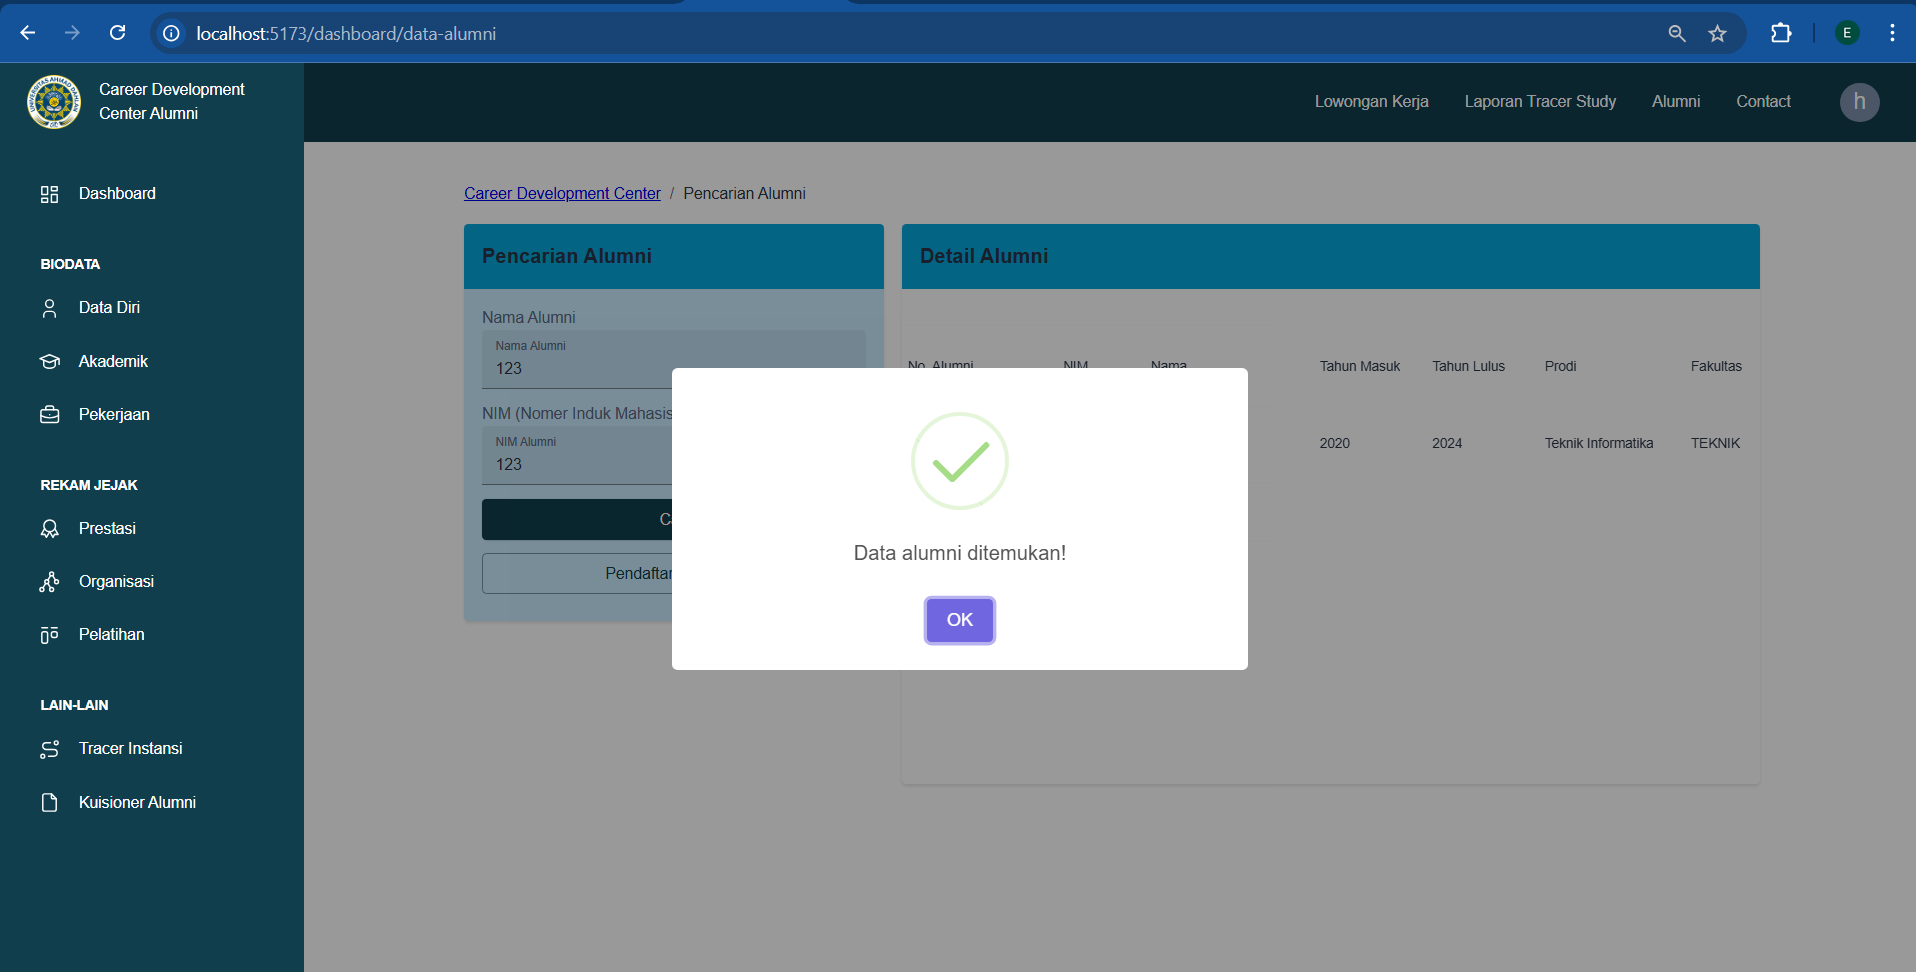Click the Pekerjaan briefcase icon
The width and height of the screenshot is (1916, 972).
(x=49, y=415)
